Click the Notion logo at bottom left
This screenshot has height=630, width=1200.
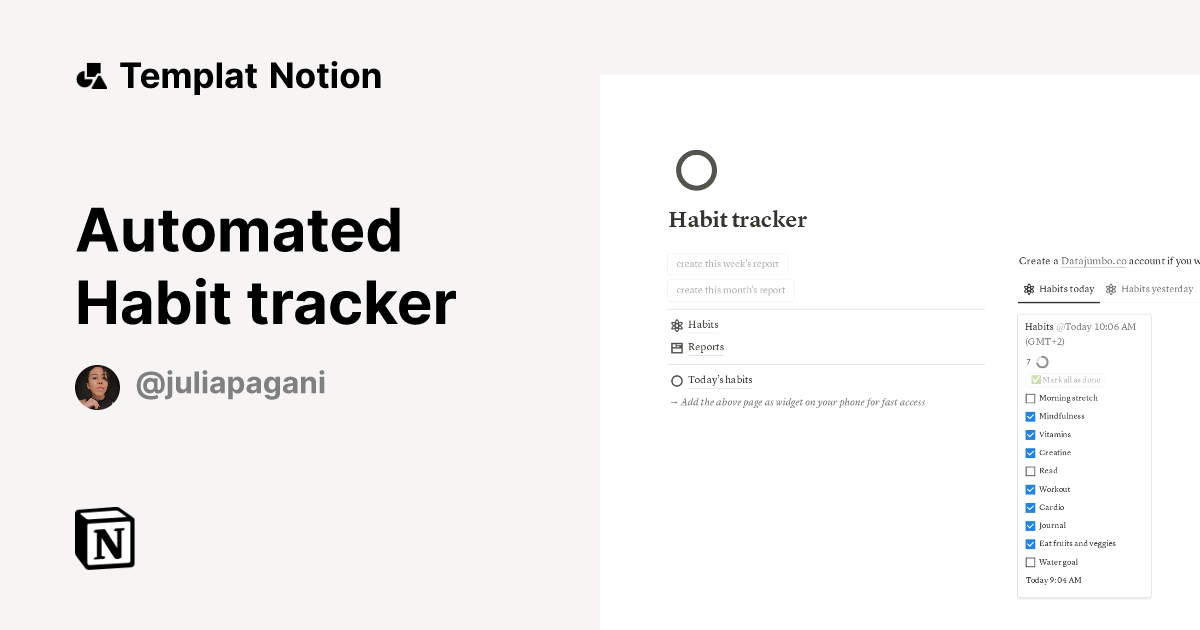103,538
